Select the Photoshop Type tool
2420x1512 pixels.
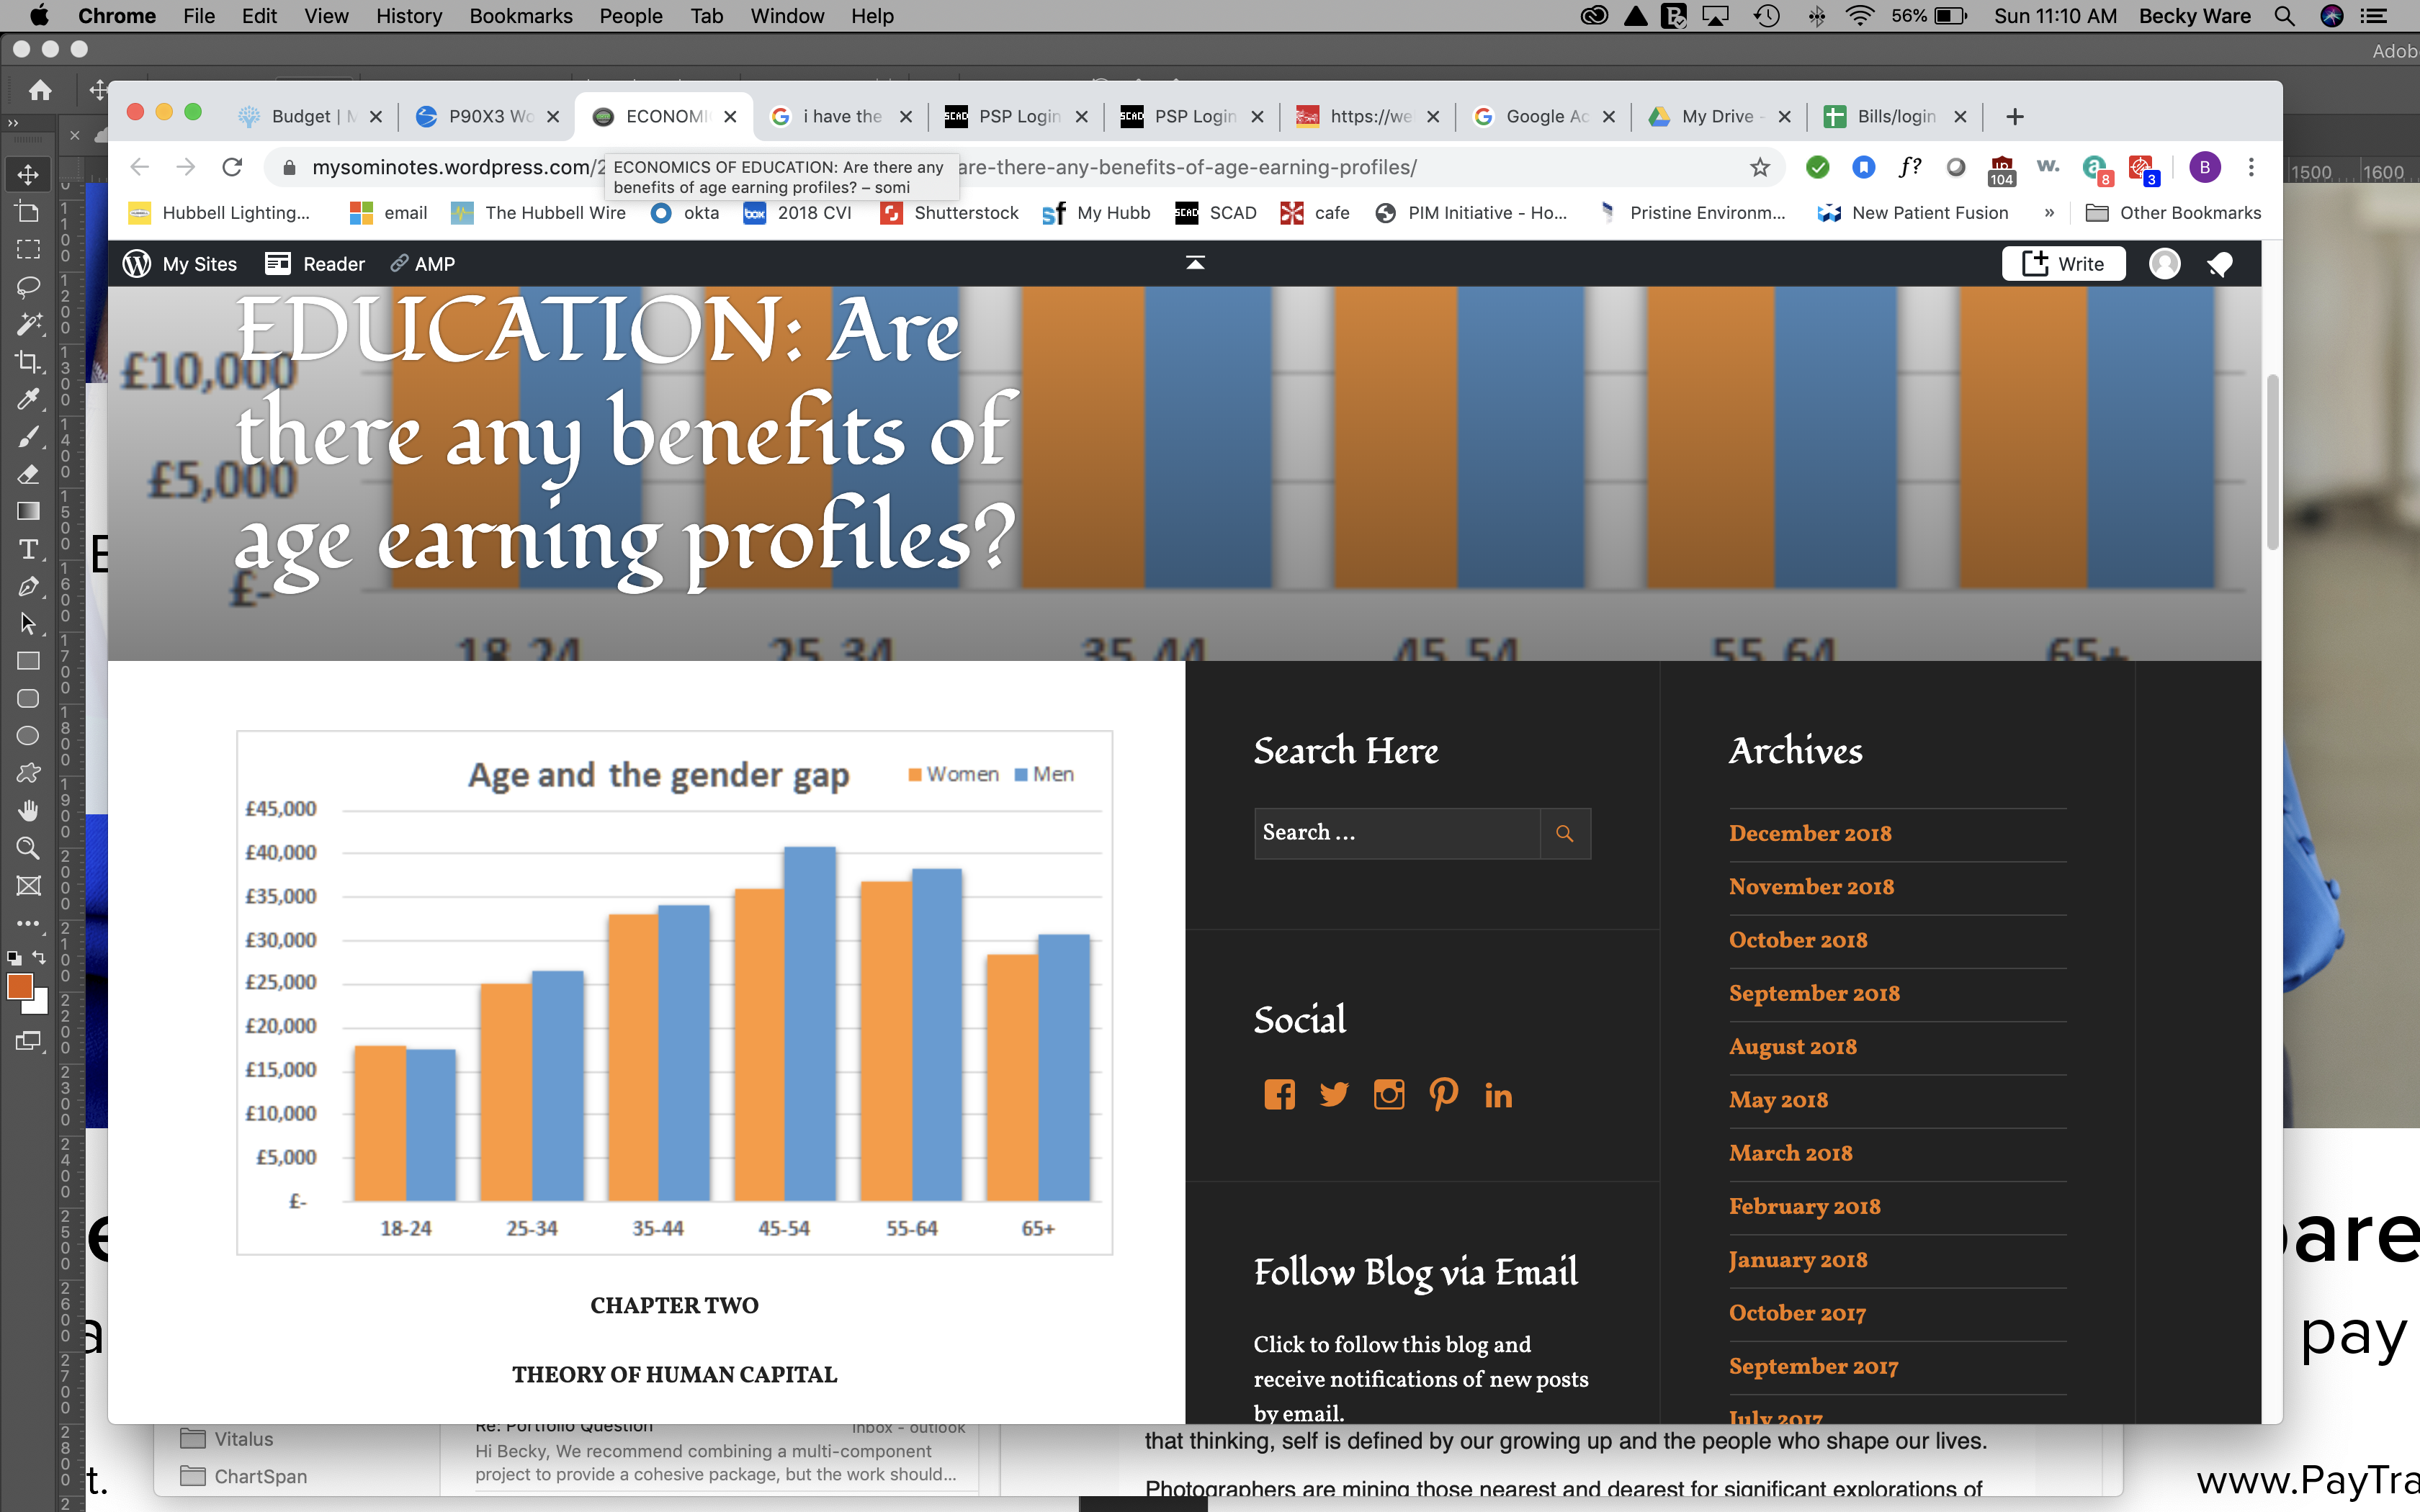tap(28, 549)
